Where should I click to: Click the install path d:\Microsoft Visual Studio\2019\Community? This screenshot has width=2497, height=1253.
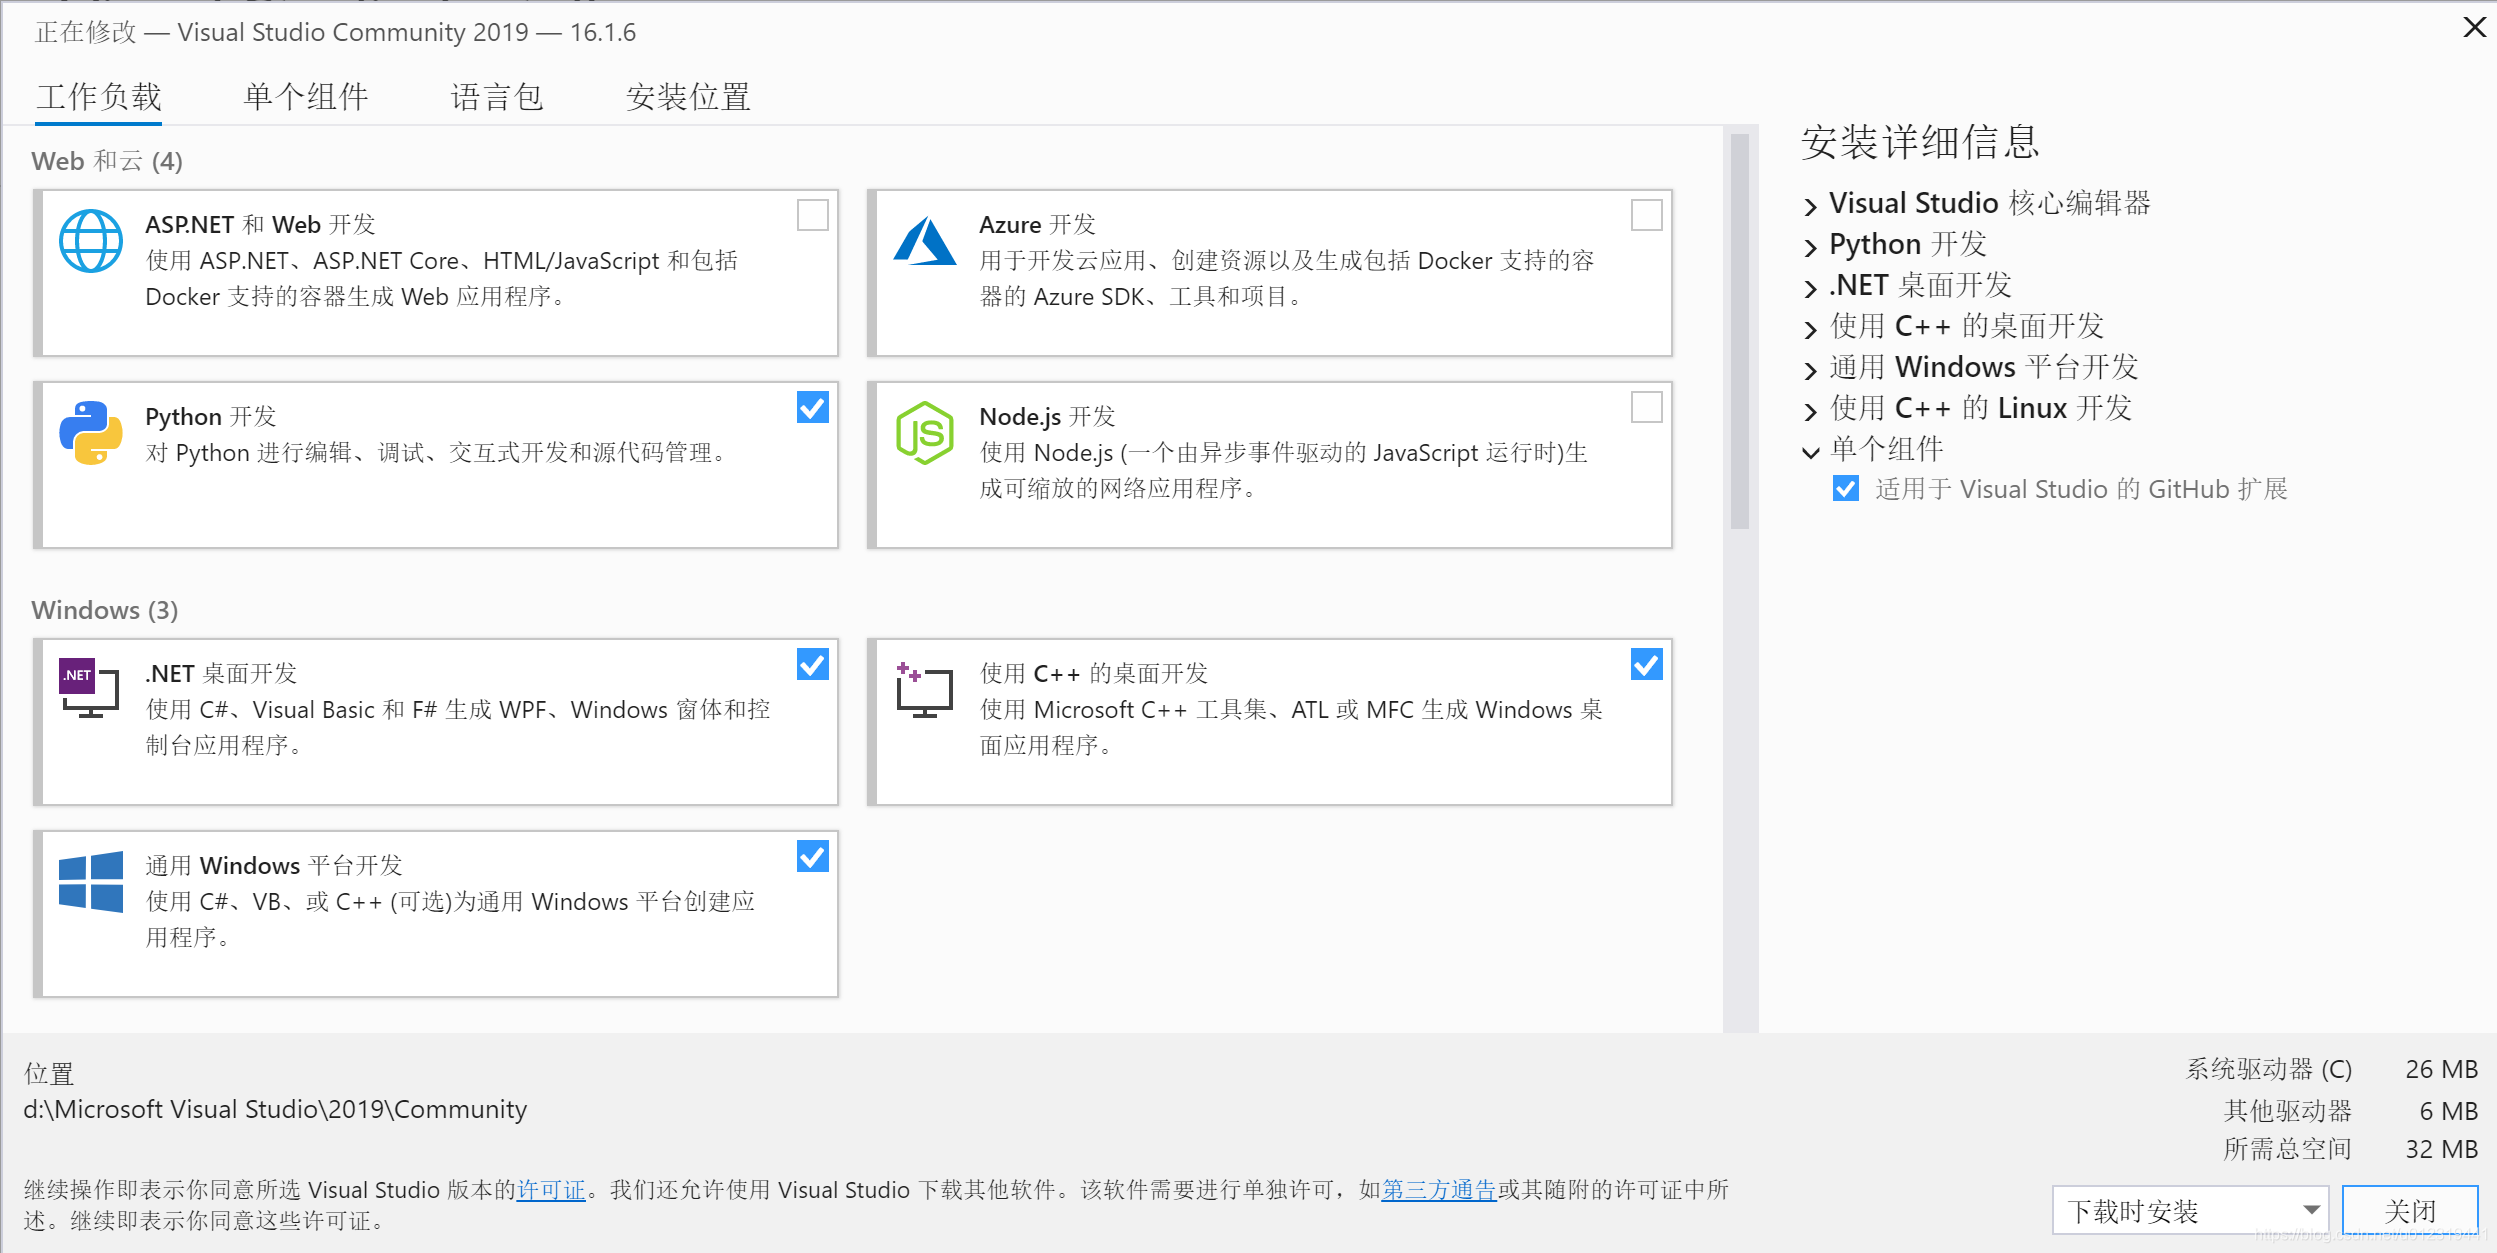[275, 1109]
